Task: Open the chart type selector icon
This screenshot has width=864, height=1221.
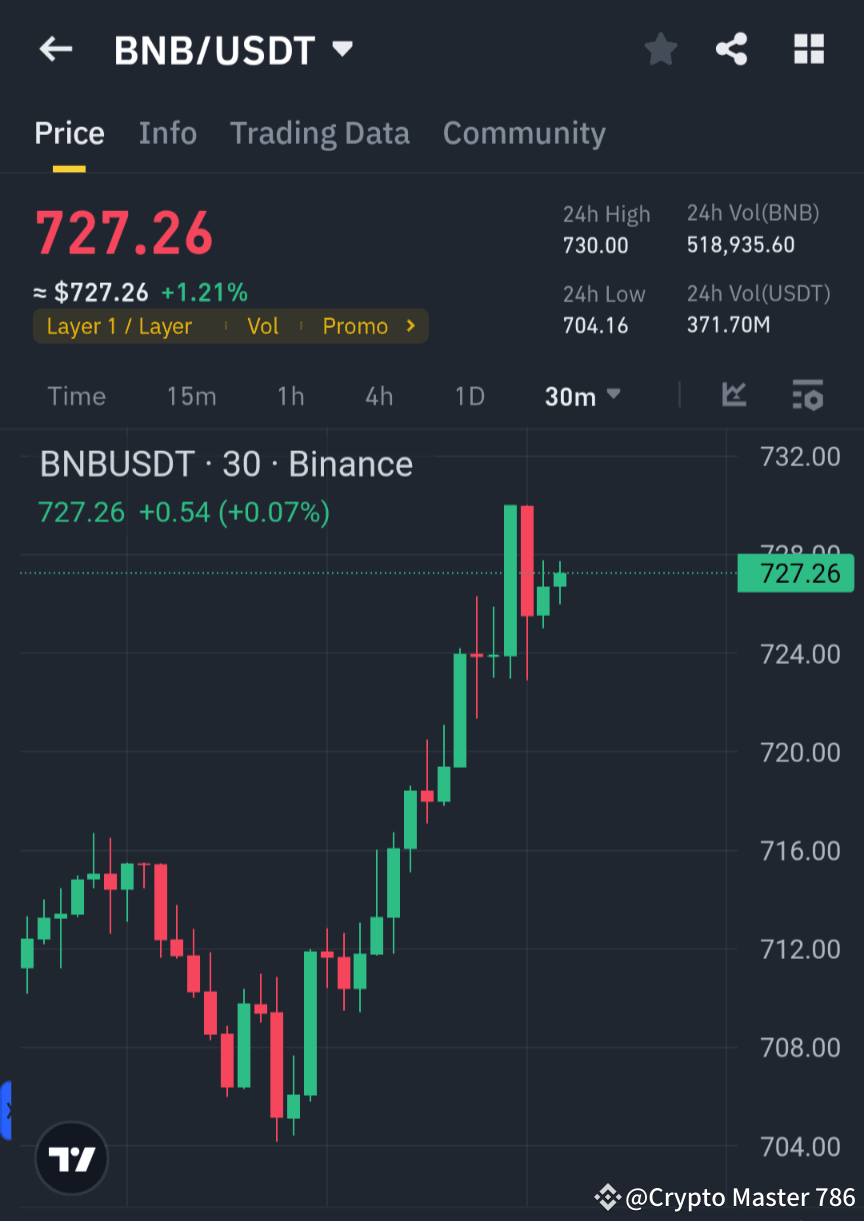Action: click(734, 396)
